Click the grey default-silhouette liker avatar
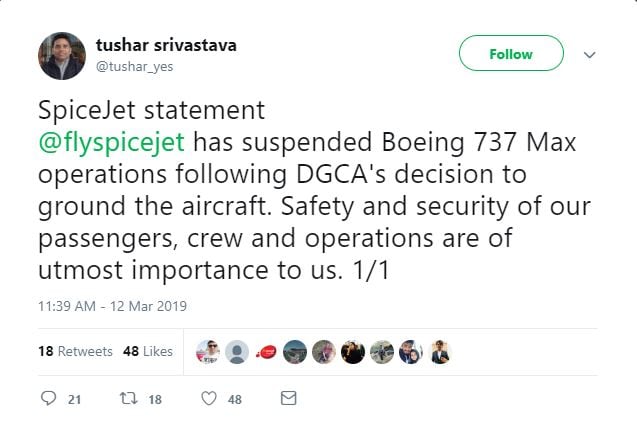The image size is (637, 424). (237, 351)
